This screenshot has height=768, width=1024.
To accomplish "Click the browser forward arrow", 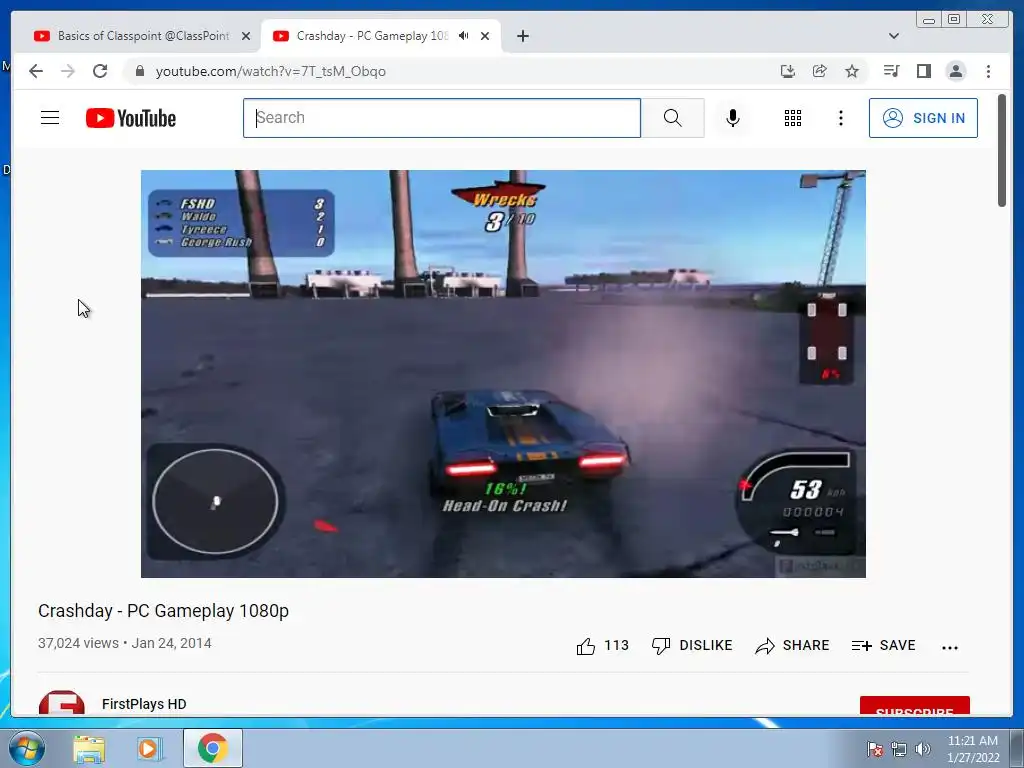I will point(68,71).
